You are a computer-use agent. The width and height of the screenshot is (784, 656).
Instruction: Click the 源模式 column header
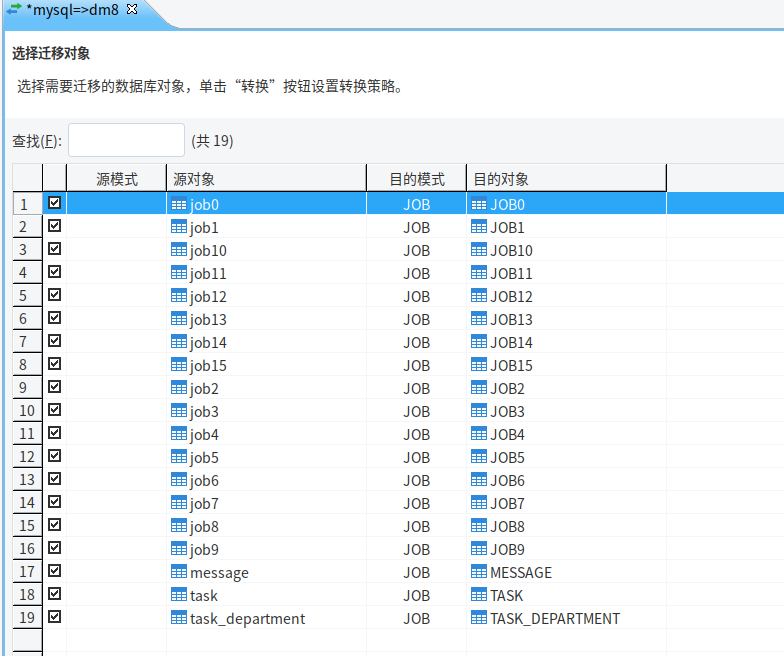click(116, 178)
